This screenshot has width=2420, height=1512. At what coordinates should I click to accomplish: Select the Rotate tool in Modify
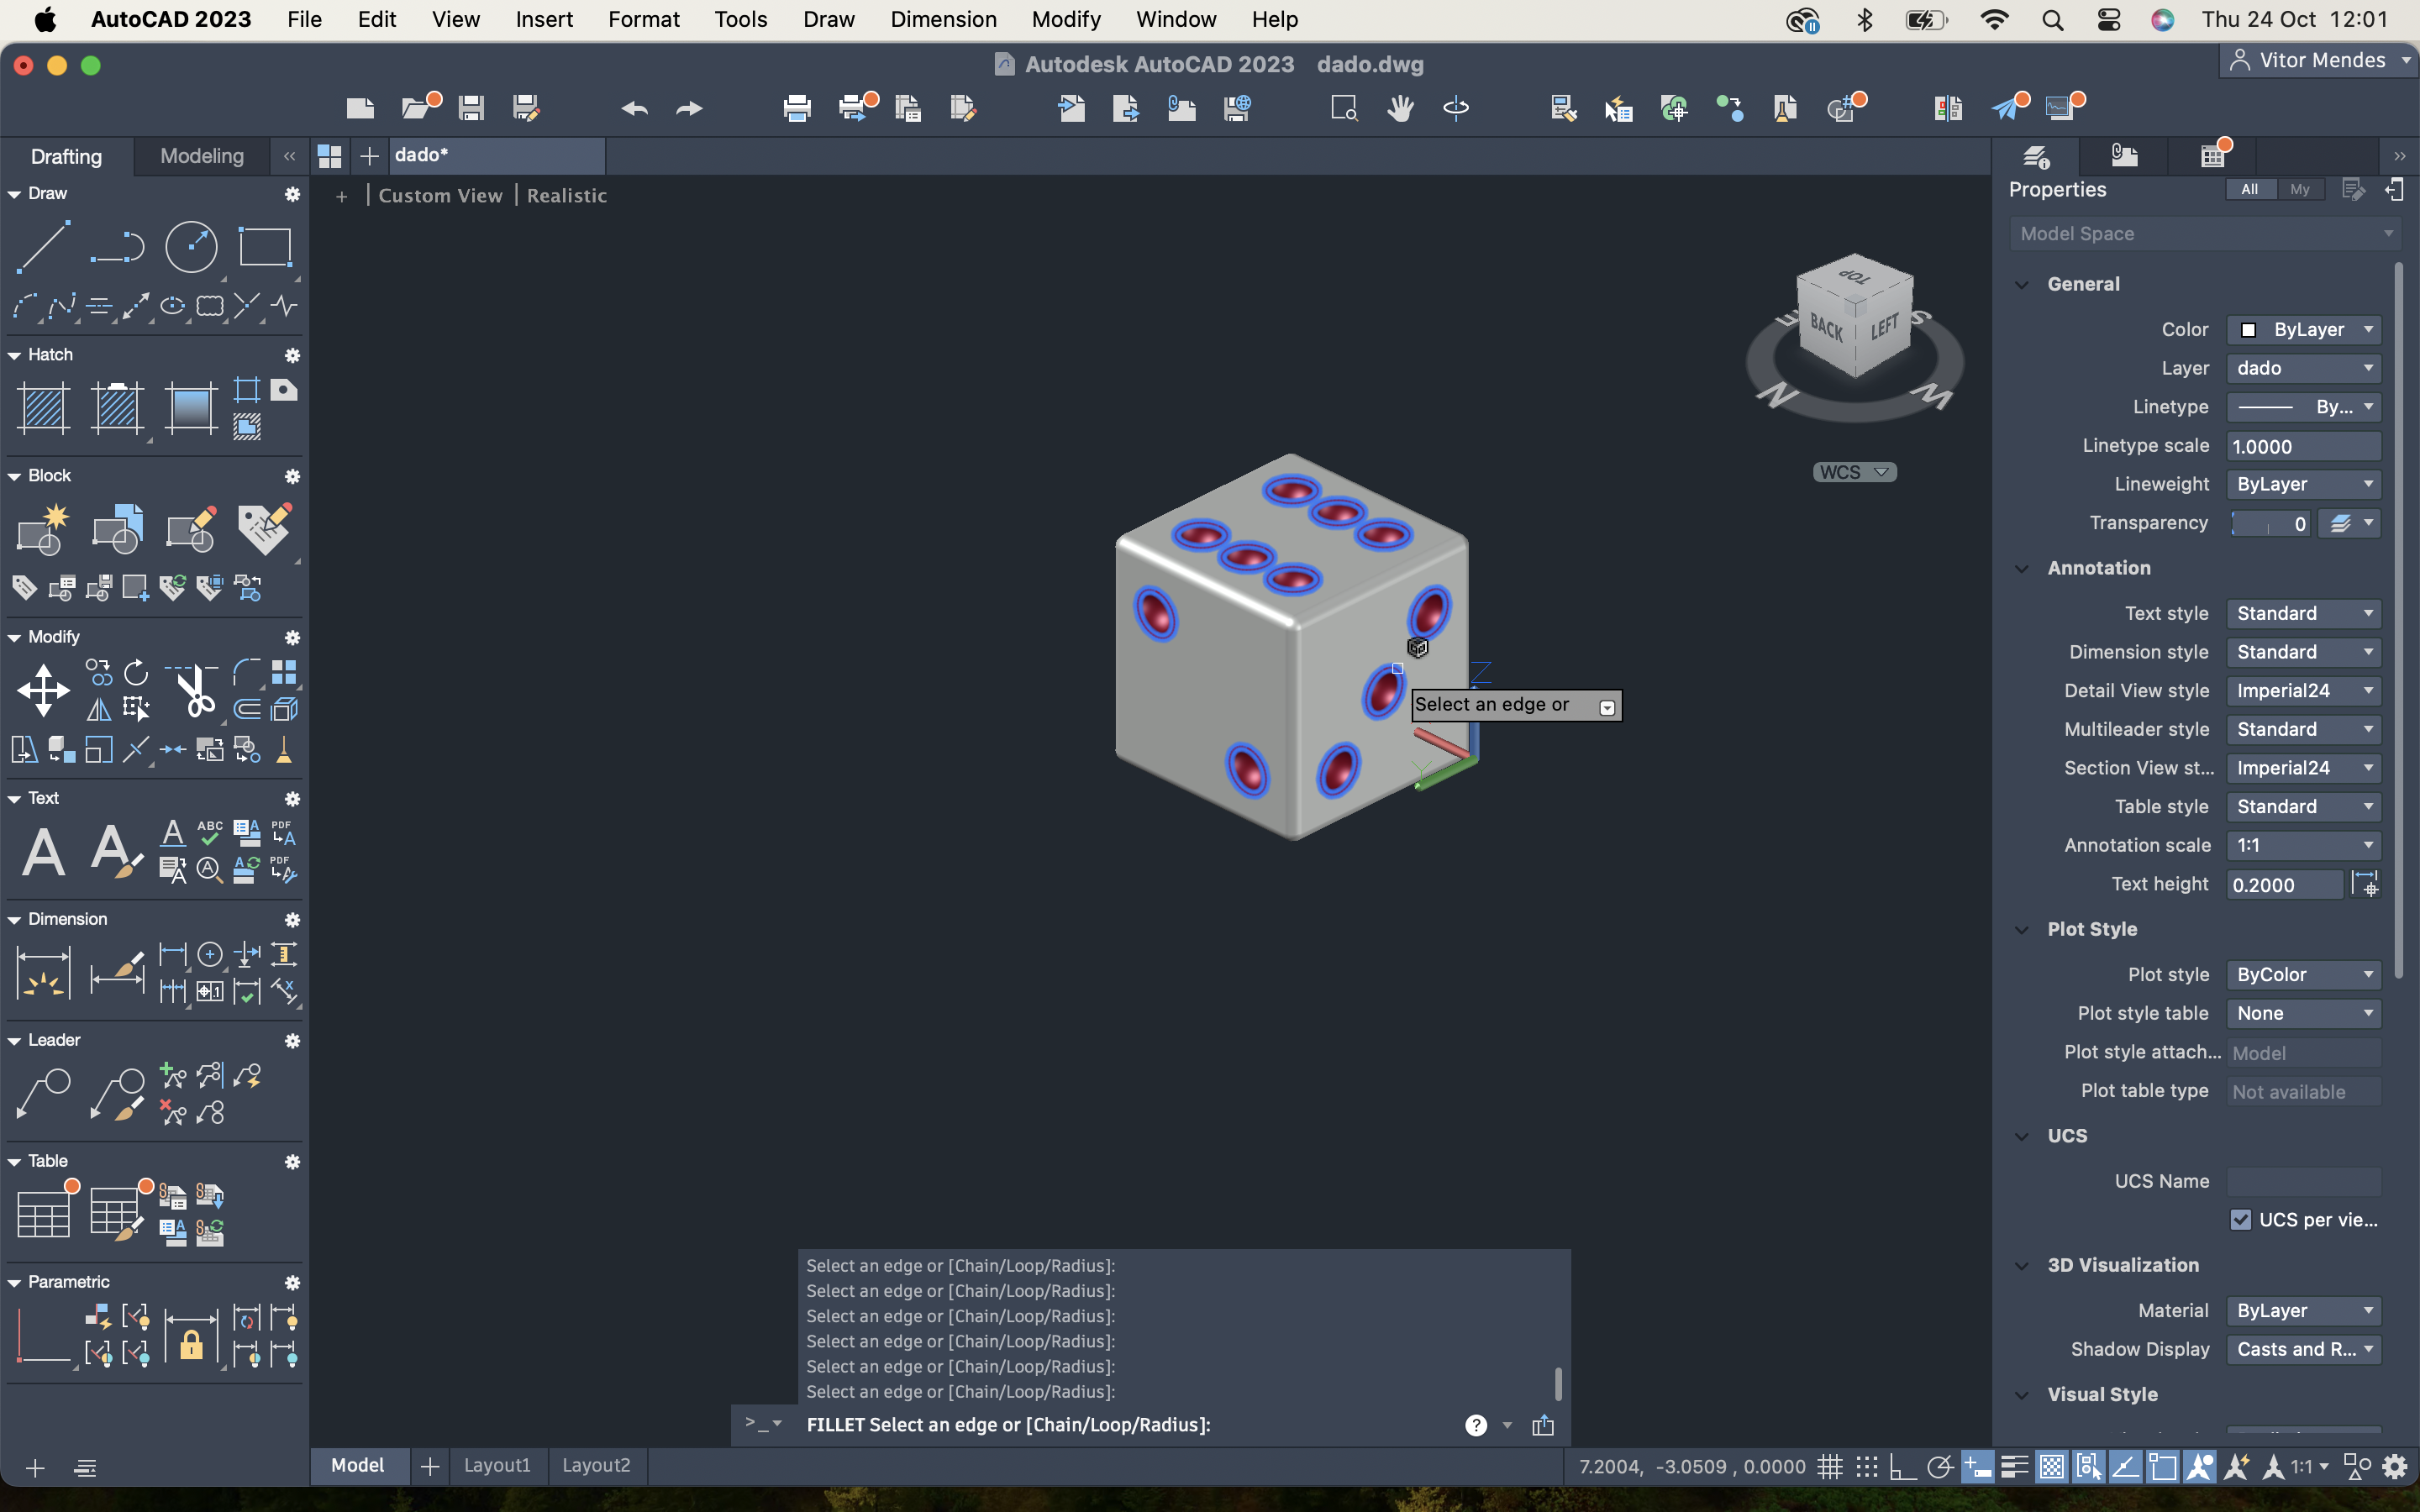click(x=136, y=672)
